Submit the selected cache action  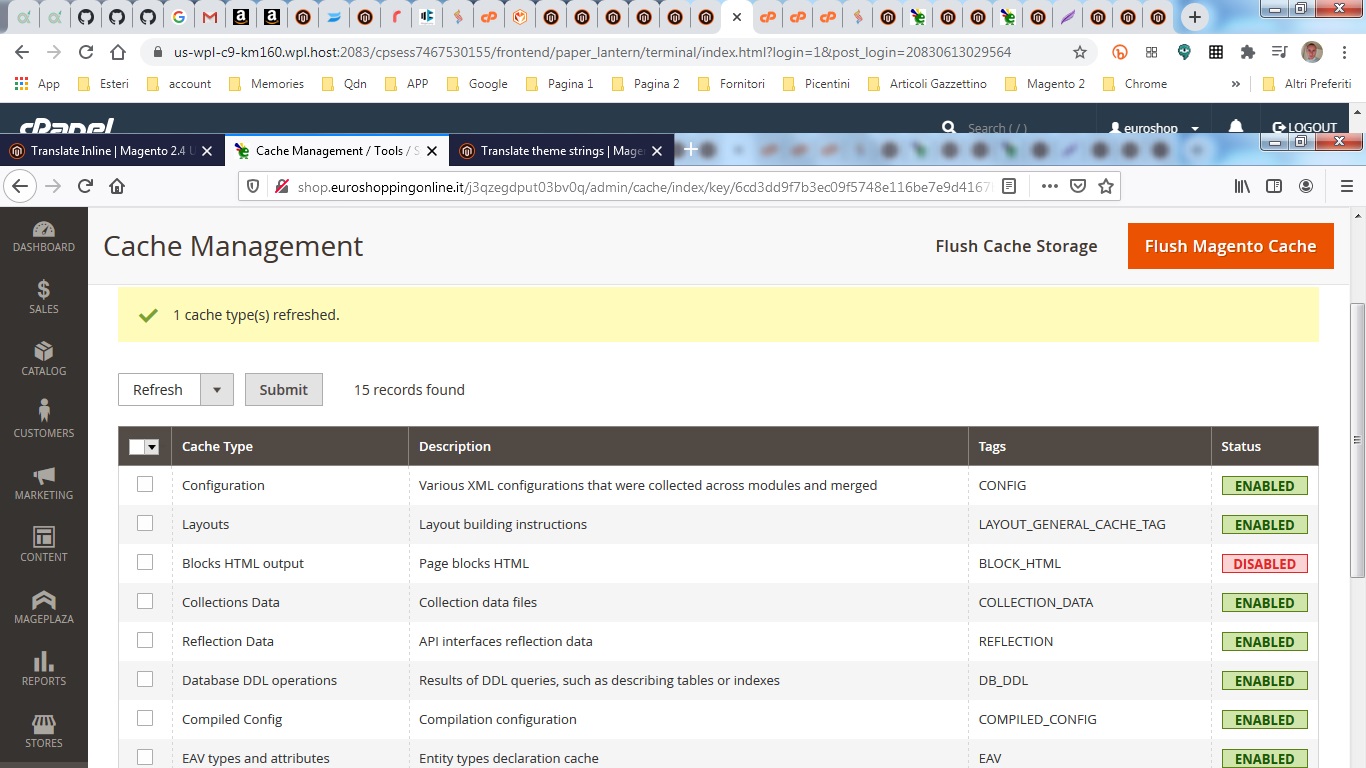[283, 389]
